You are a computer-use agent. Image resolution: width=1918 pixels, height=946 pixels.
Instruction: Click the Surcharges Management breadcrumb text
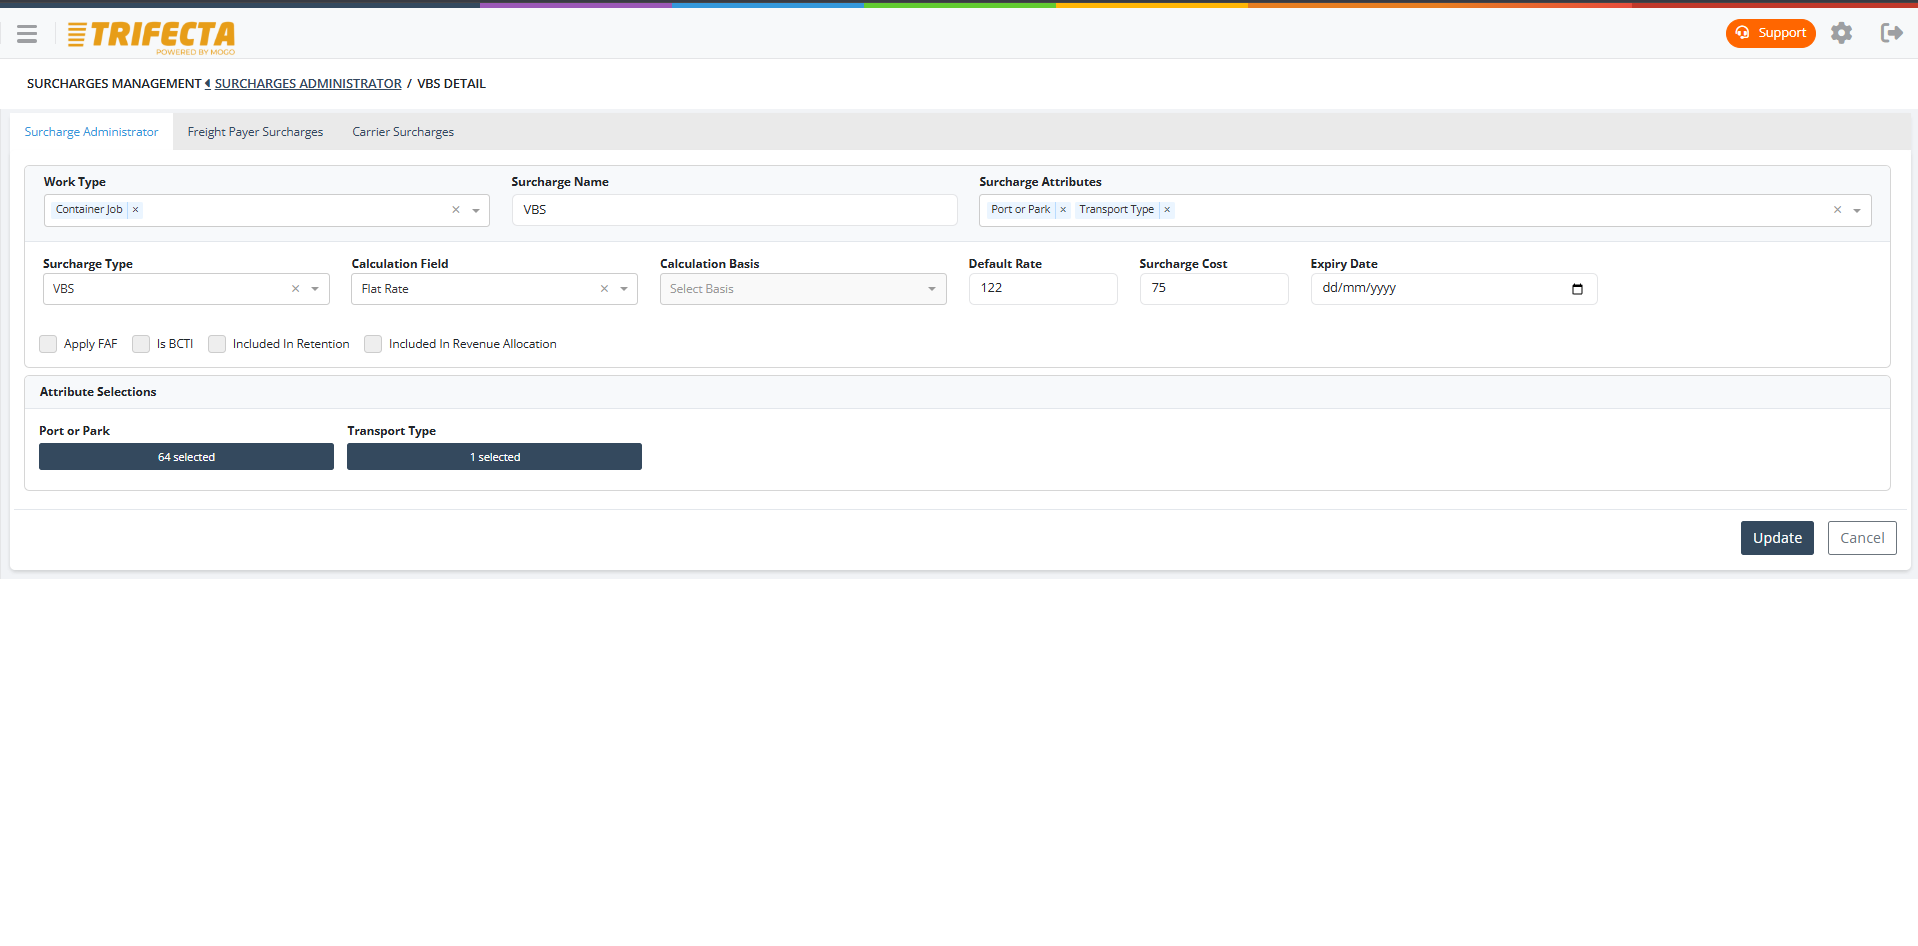[x=114, y=84]
